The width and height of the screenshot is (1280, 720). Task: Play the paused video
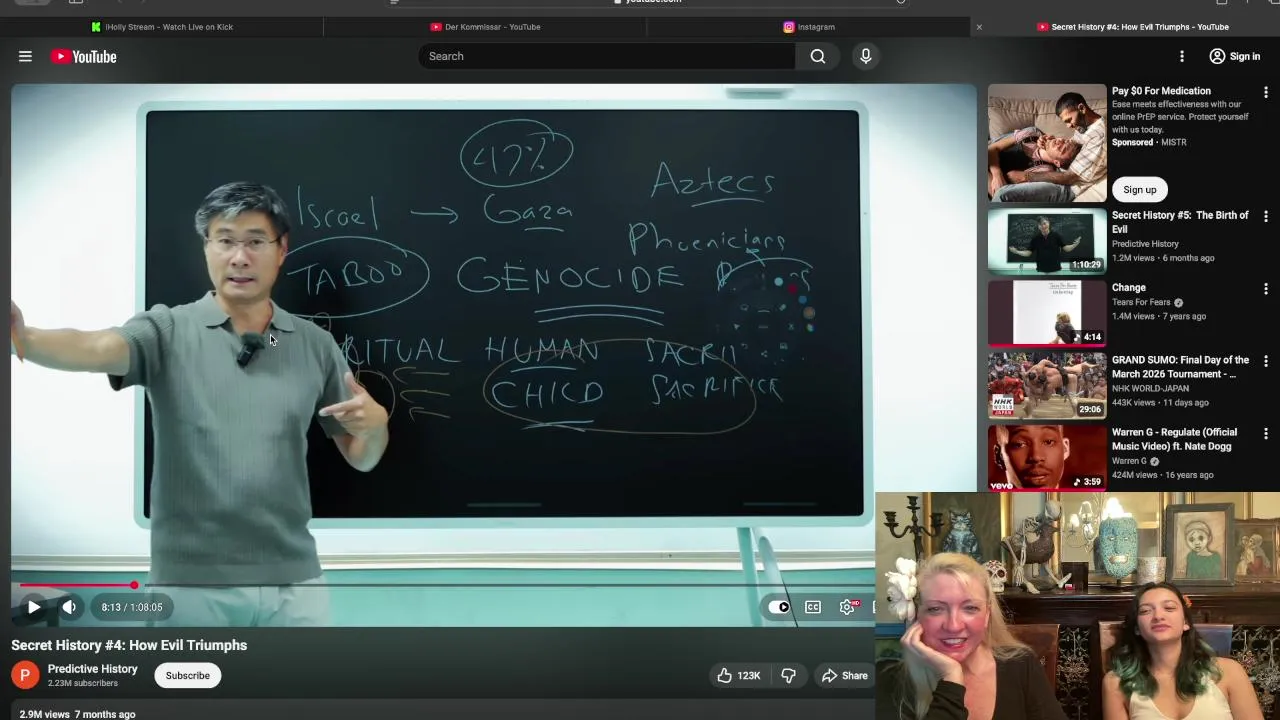(33, 607)
